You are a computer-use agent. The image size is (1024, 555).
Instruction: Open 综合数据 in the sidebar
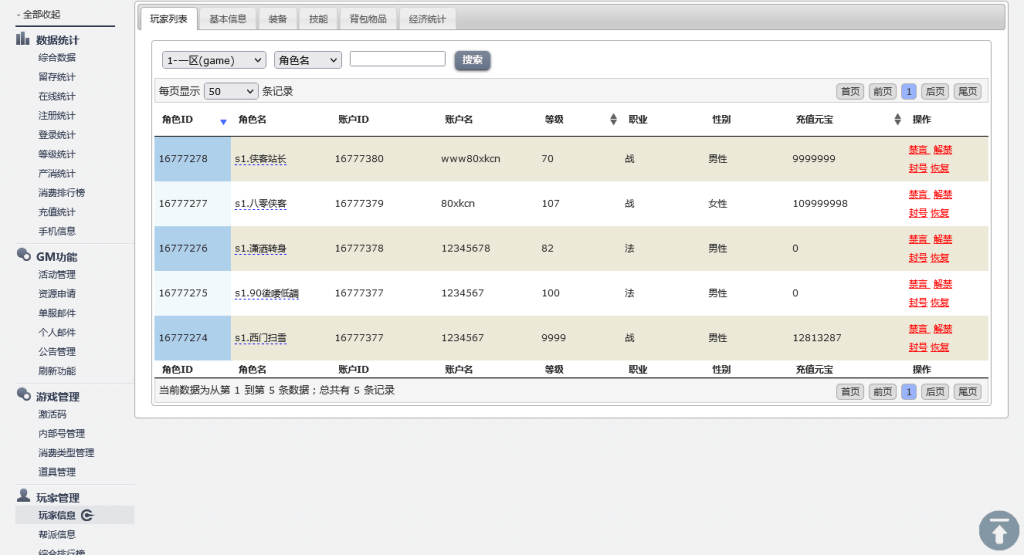click(57, 57)
